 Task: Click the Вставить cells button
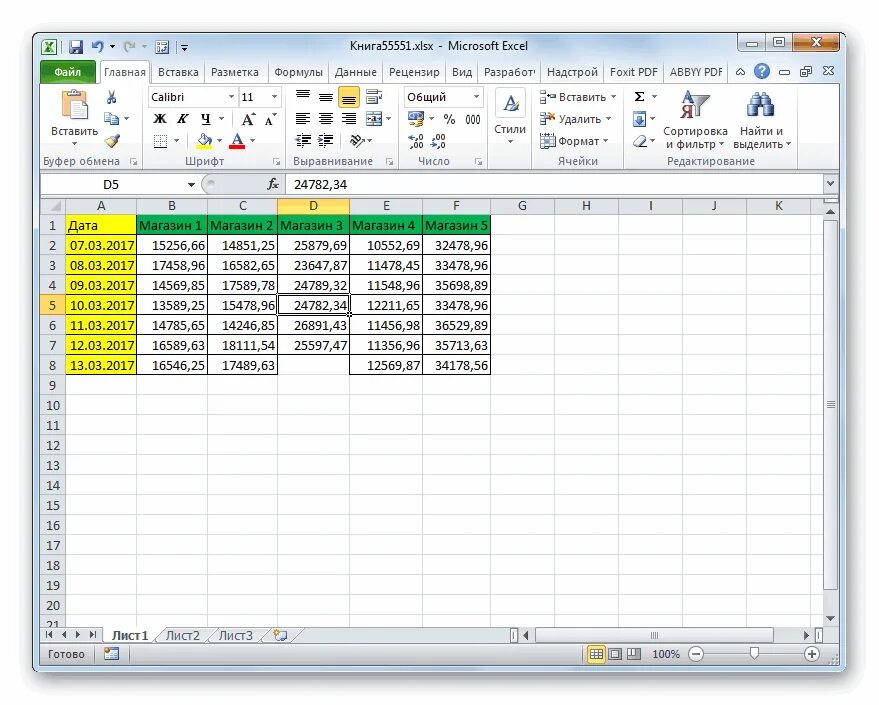point(578,97)
